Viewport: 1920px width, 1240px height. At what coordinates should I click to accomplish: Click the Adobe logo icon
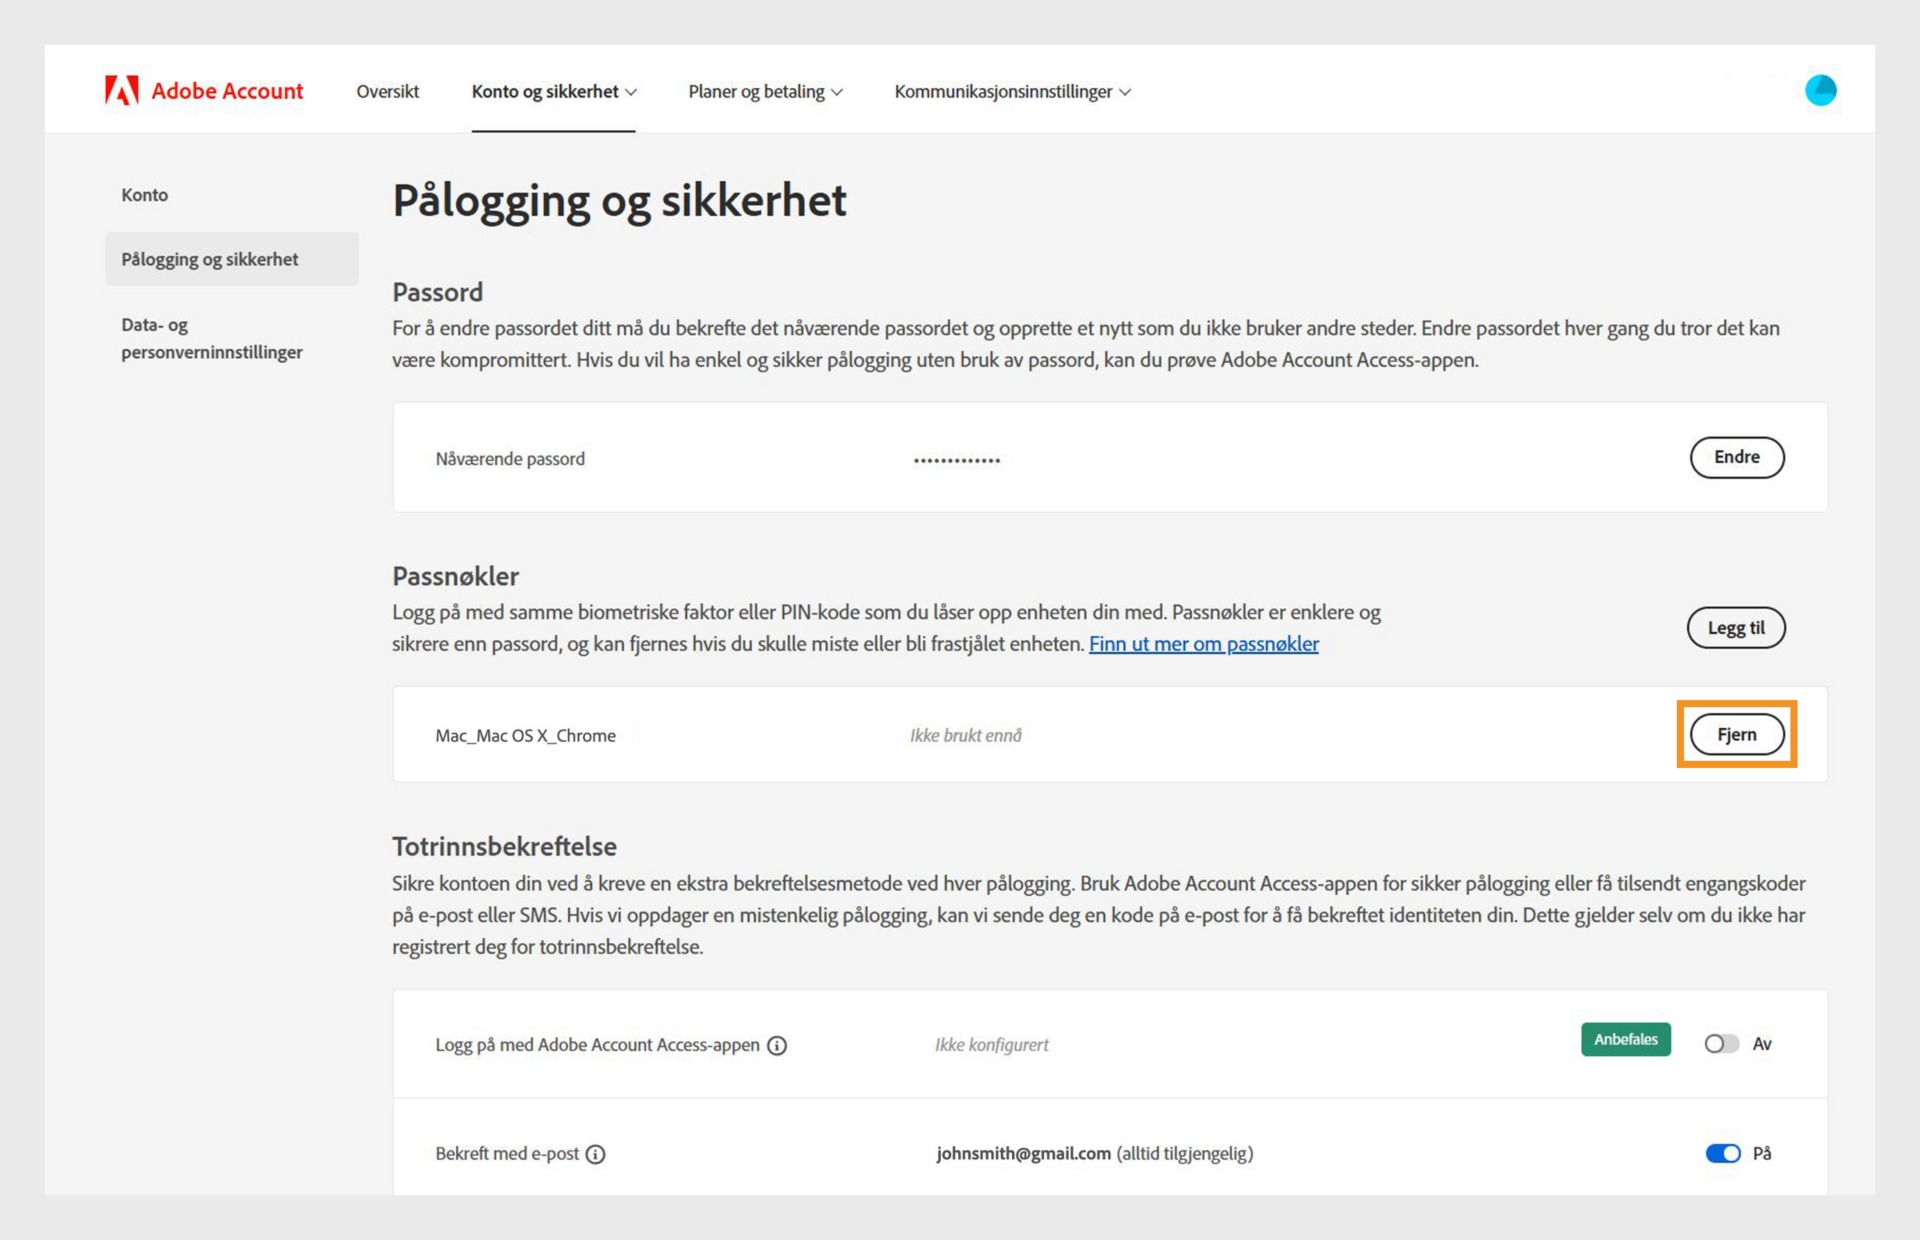coord(122,91)
